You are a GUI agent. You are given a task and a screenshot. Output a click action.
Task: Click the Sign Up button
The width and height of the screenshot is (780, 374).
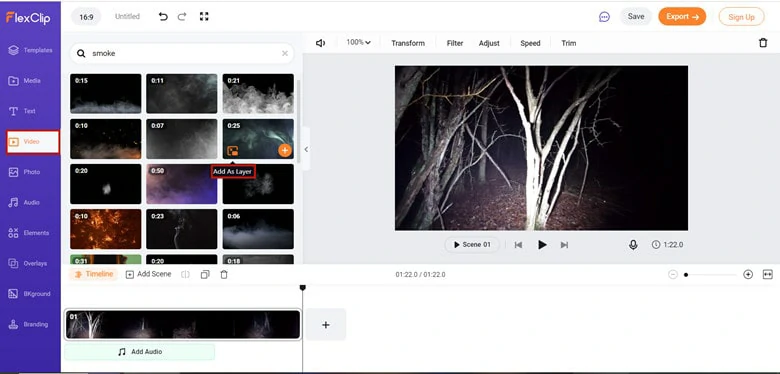click(x=741, y=17)
